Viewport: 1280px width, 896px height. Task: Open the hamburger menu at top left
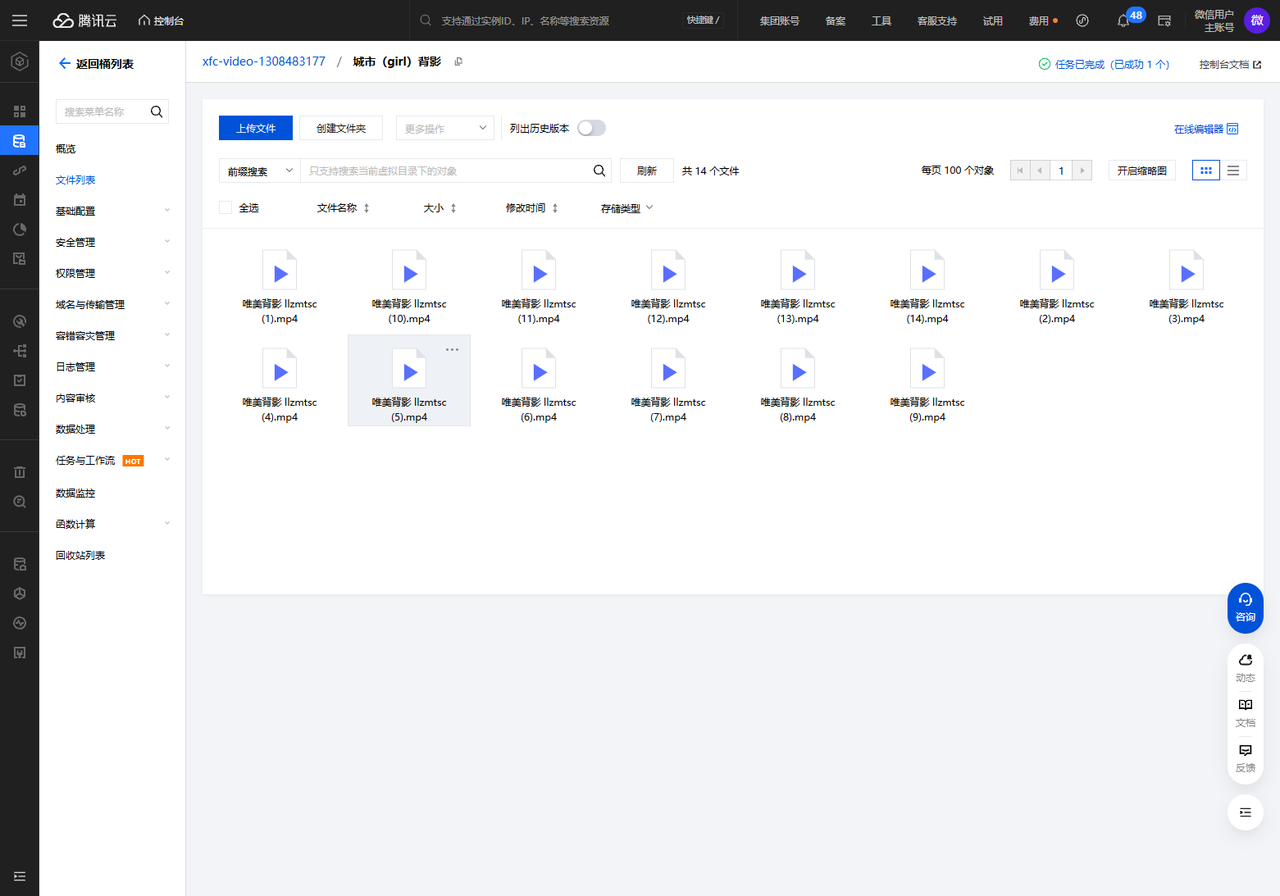pyautogui.click(x=19, y=20)
